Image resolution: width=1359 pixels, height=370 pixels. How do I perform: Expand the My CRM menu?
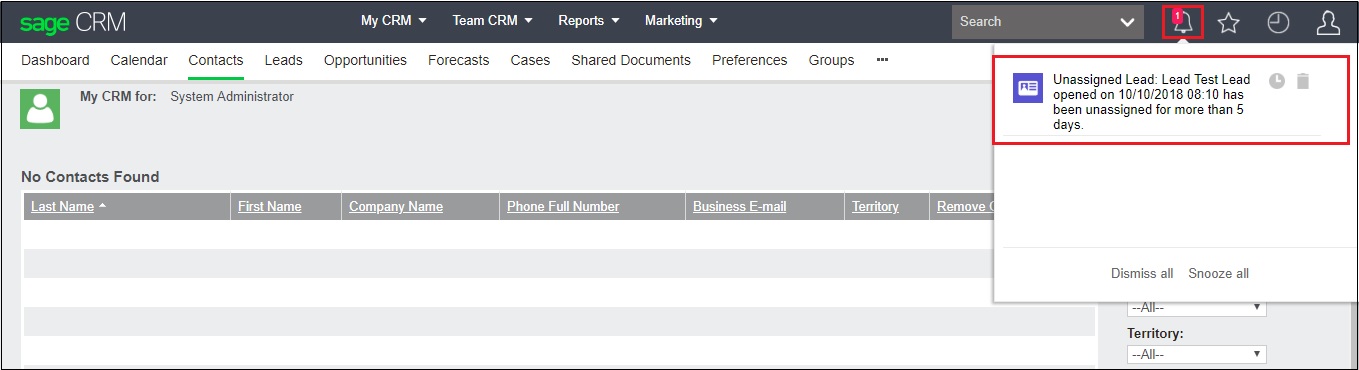pyautogui.click(x=394, y=21)
